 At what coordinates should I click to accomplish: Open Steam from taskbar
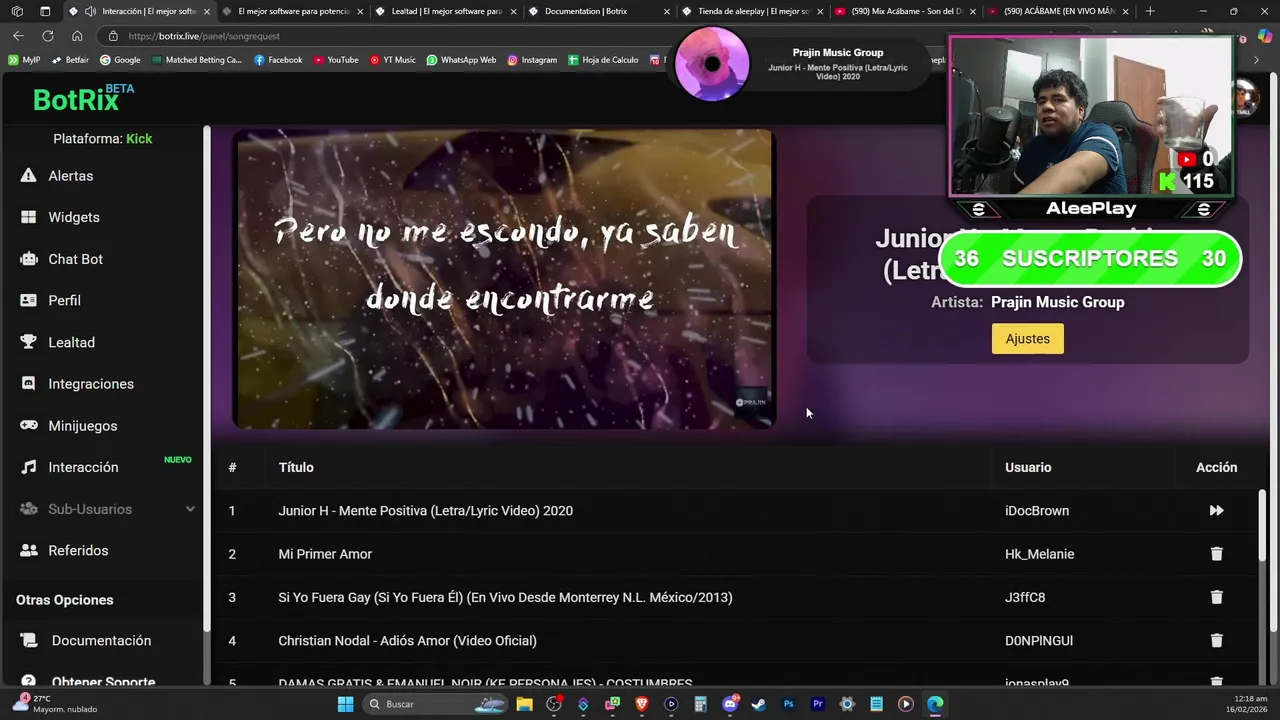[759, 704]
